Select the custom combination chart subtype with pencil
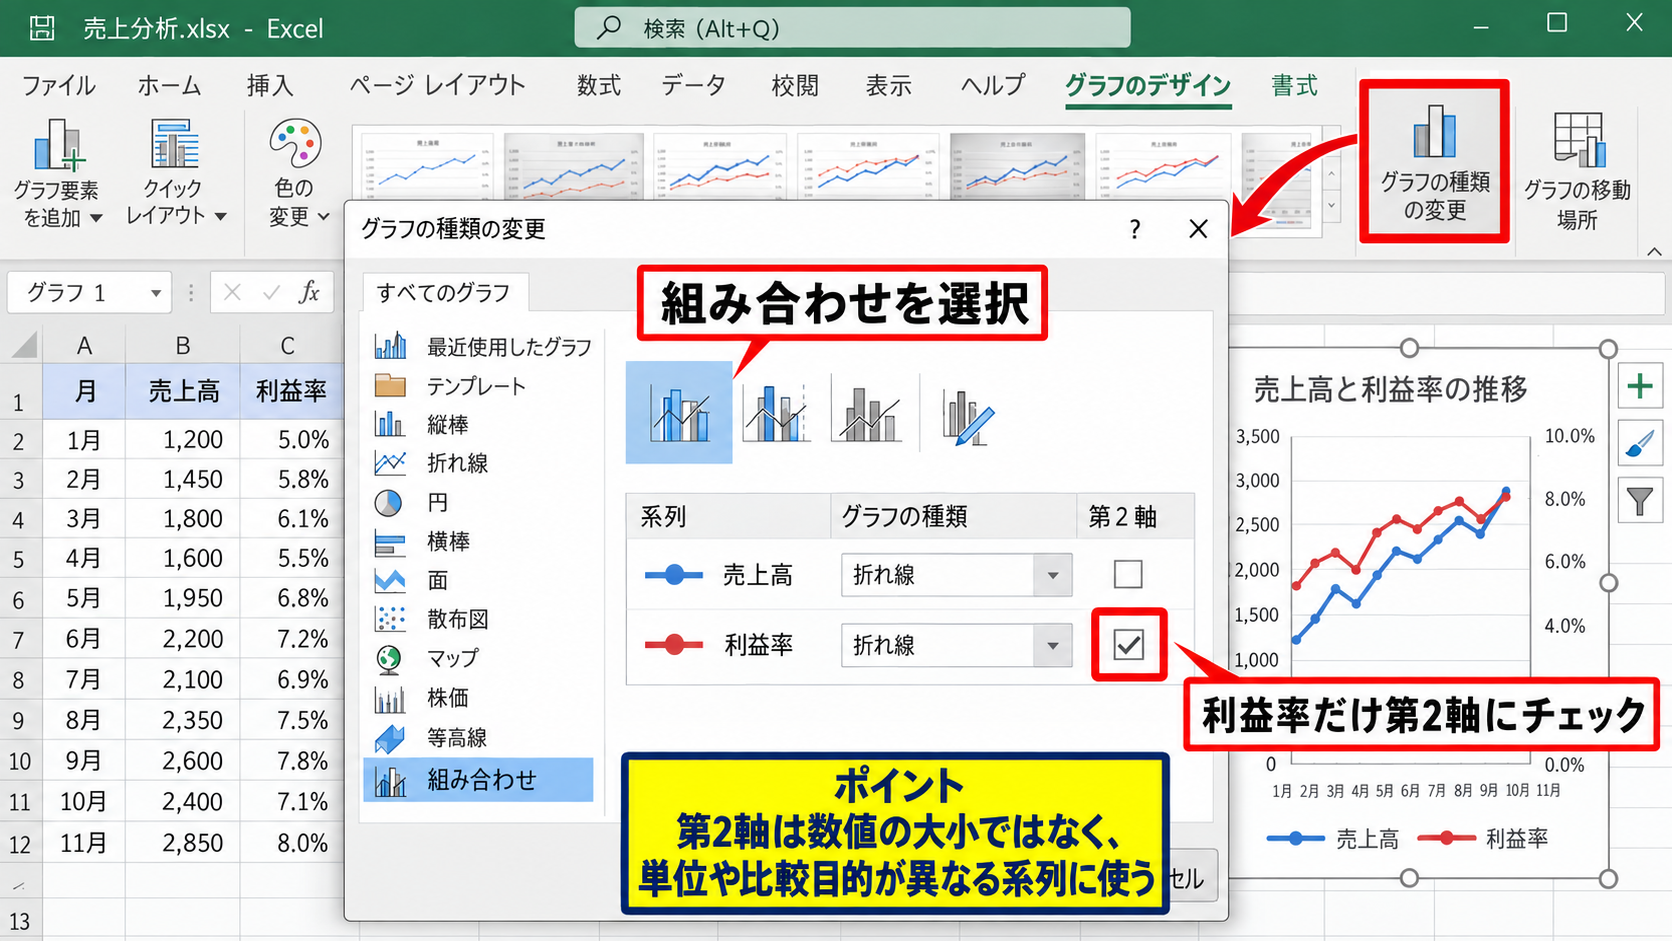Screen dimensions: 1672x941 click(967, 415)
